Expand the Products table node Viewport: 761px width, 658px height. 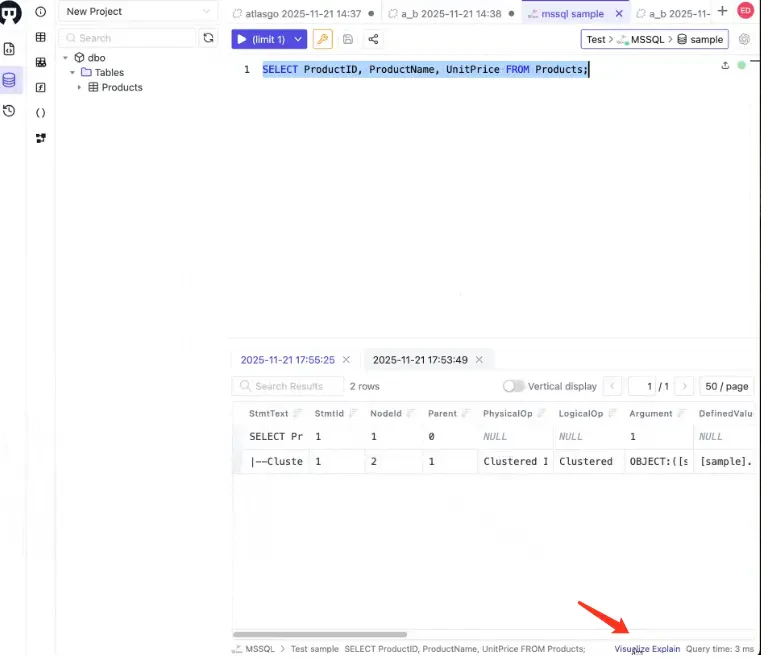coord(79,87)
